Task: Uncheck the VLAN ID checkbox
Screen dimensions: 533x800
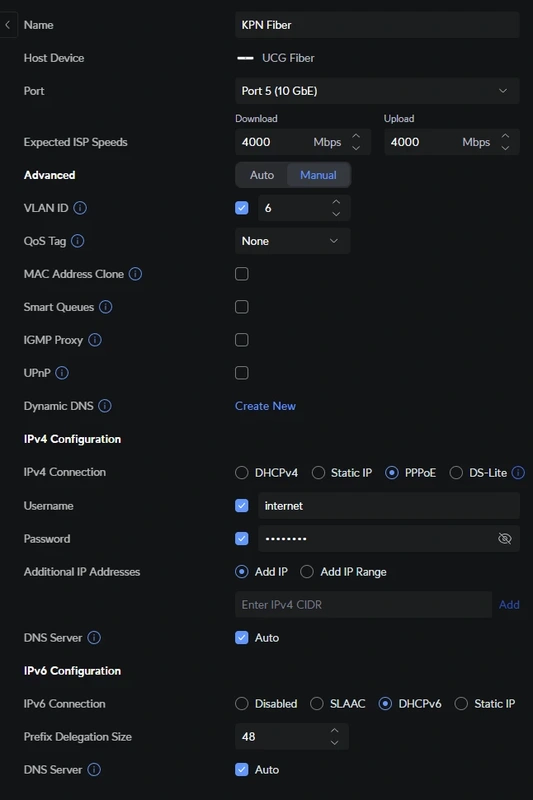Action: click(242, 208)
